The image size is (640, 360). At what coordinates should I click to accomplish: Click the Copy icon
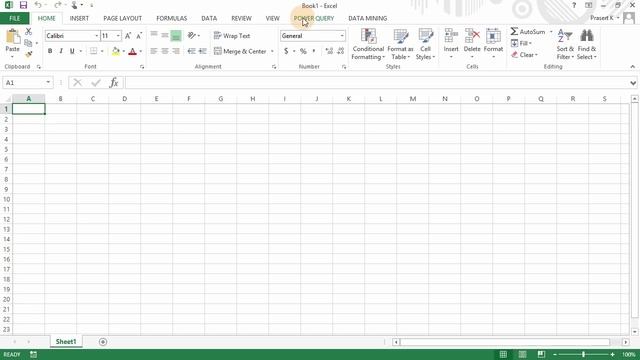[28, 43]
